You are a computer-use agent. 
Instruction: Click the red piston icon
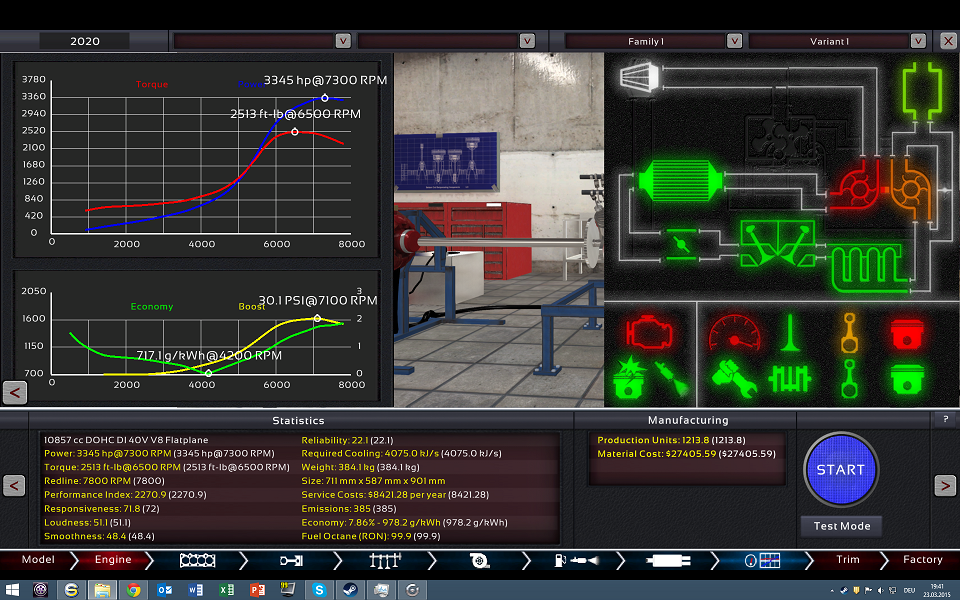click(907, 334)
